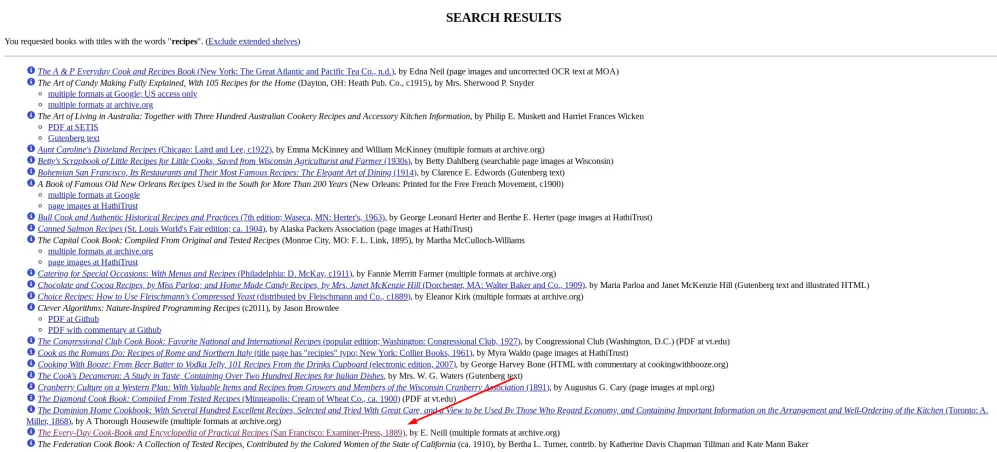Open multiple formats at Google; US access only
The height and width of the screenshot is (452, 997).
point(123,93)
